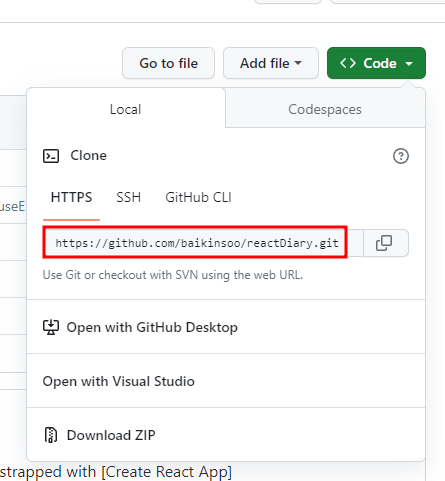Open the clone help question mark
The image size is (445, 481).
pos(401,156)
